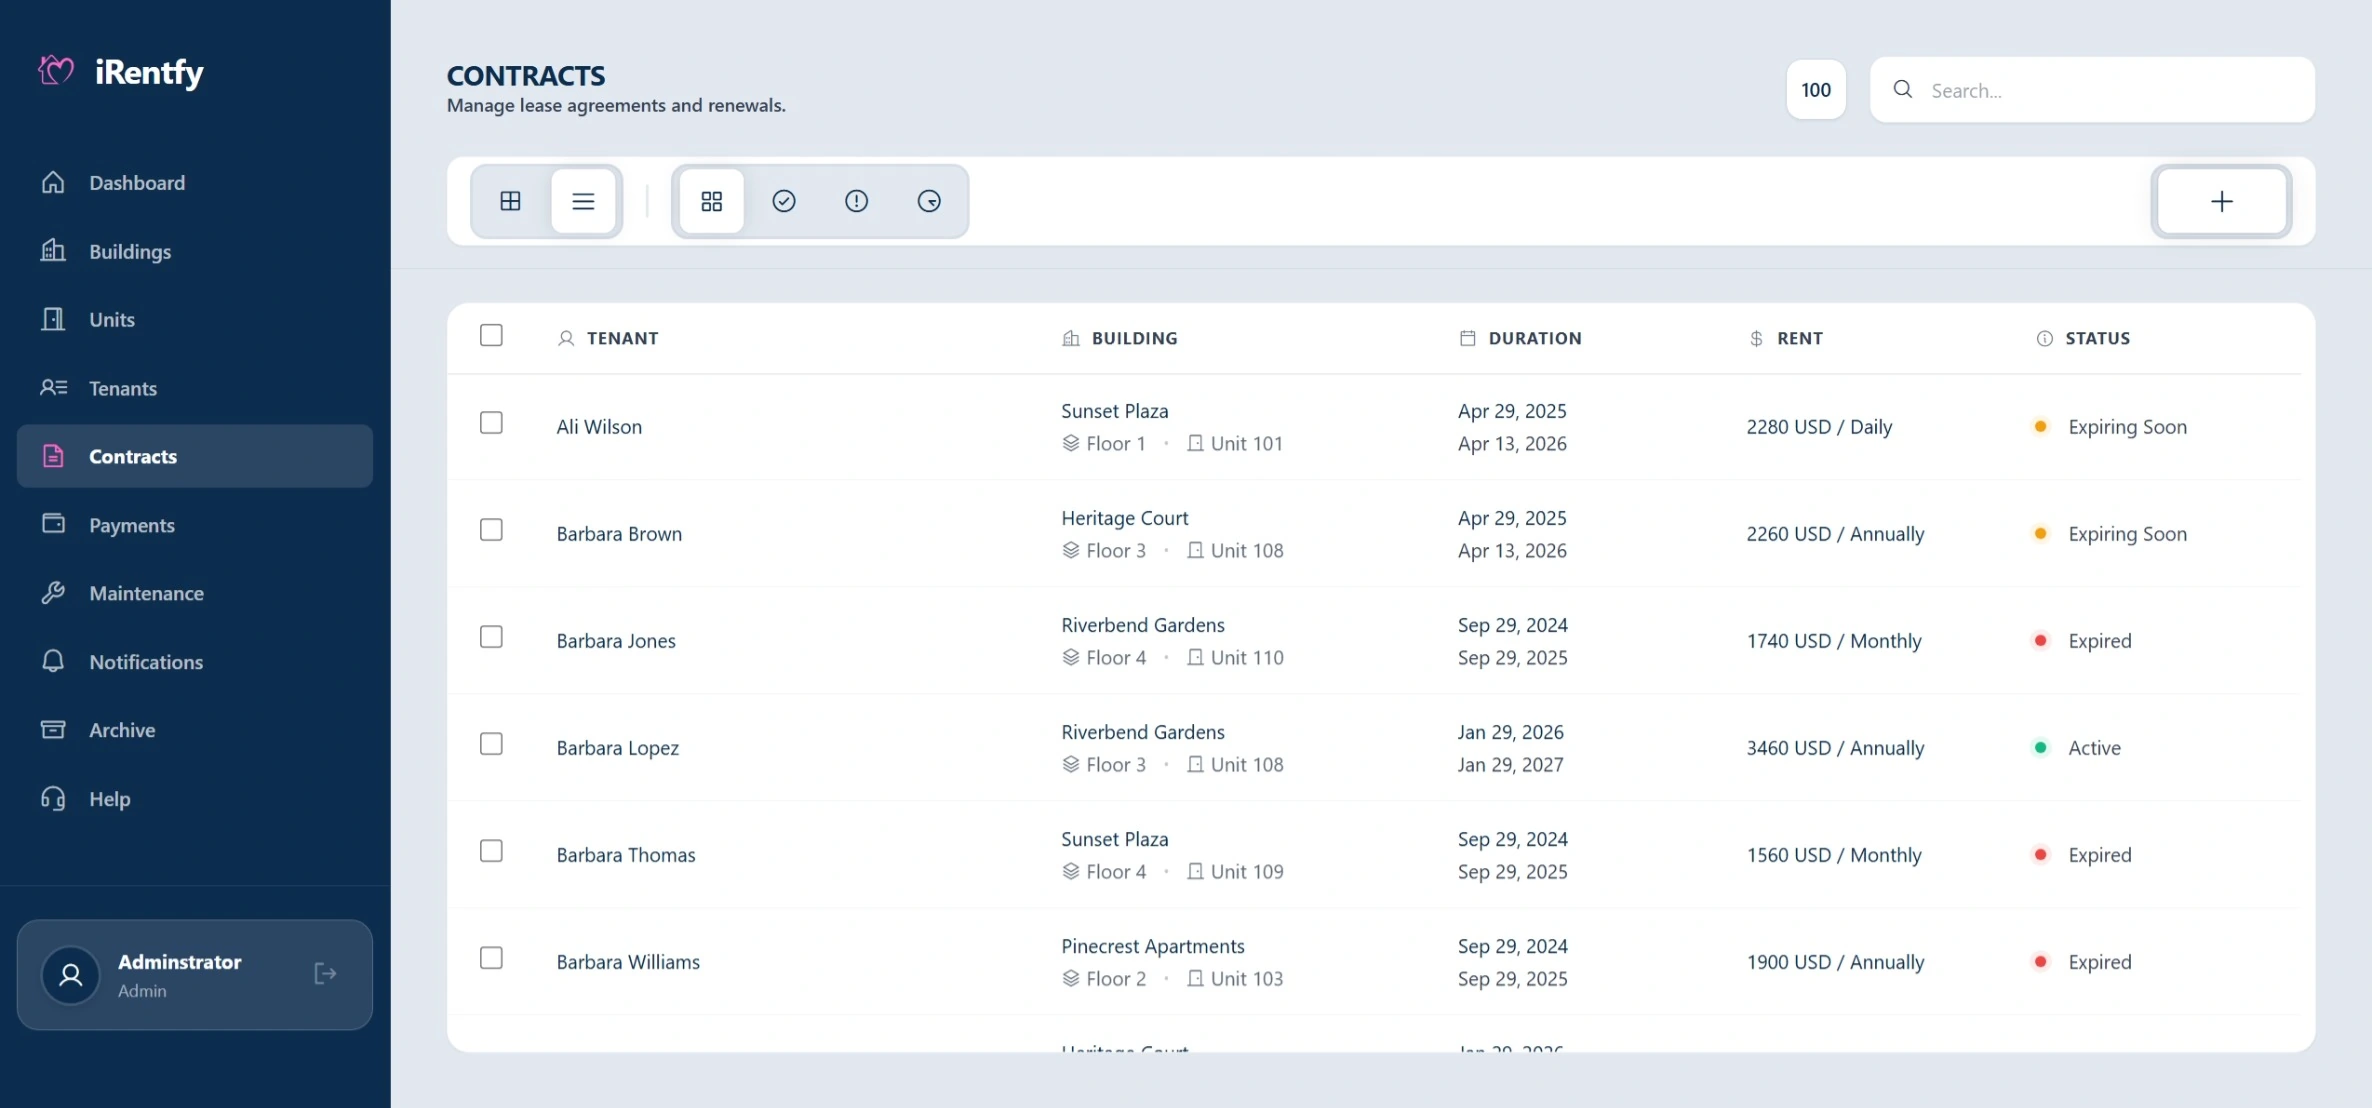
Task: Filter contracts by active checkmark icon
Action: pyautogui.click(x=784, y=201)
